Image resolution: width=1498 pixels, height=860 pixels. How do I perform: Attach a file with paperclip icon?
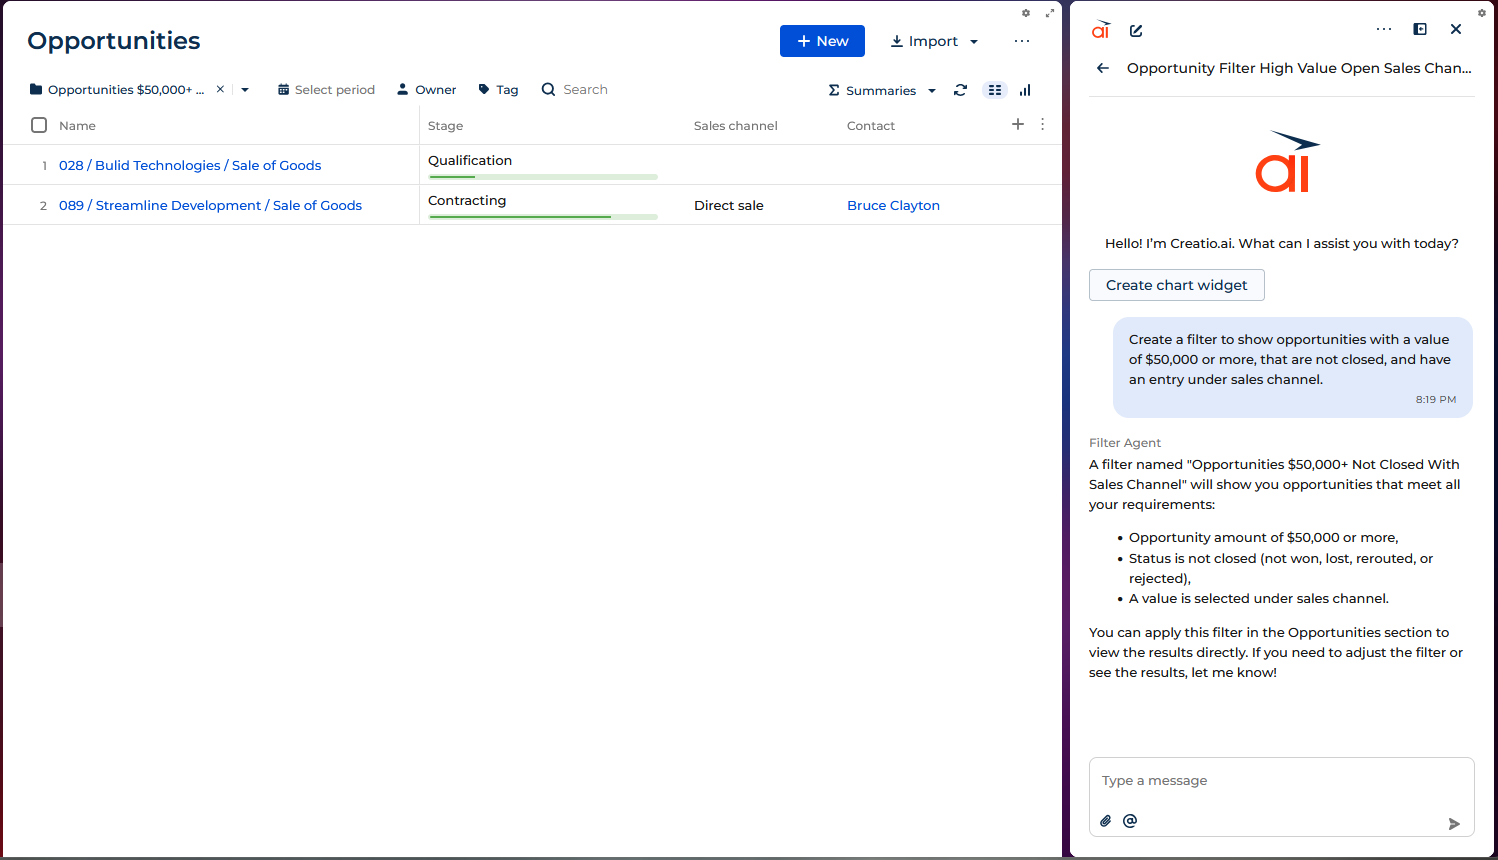1106,821
